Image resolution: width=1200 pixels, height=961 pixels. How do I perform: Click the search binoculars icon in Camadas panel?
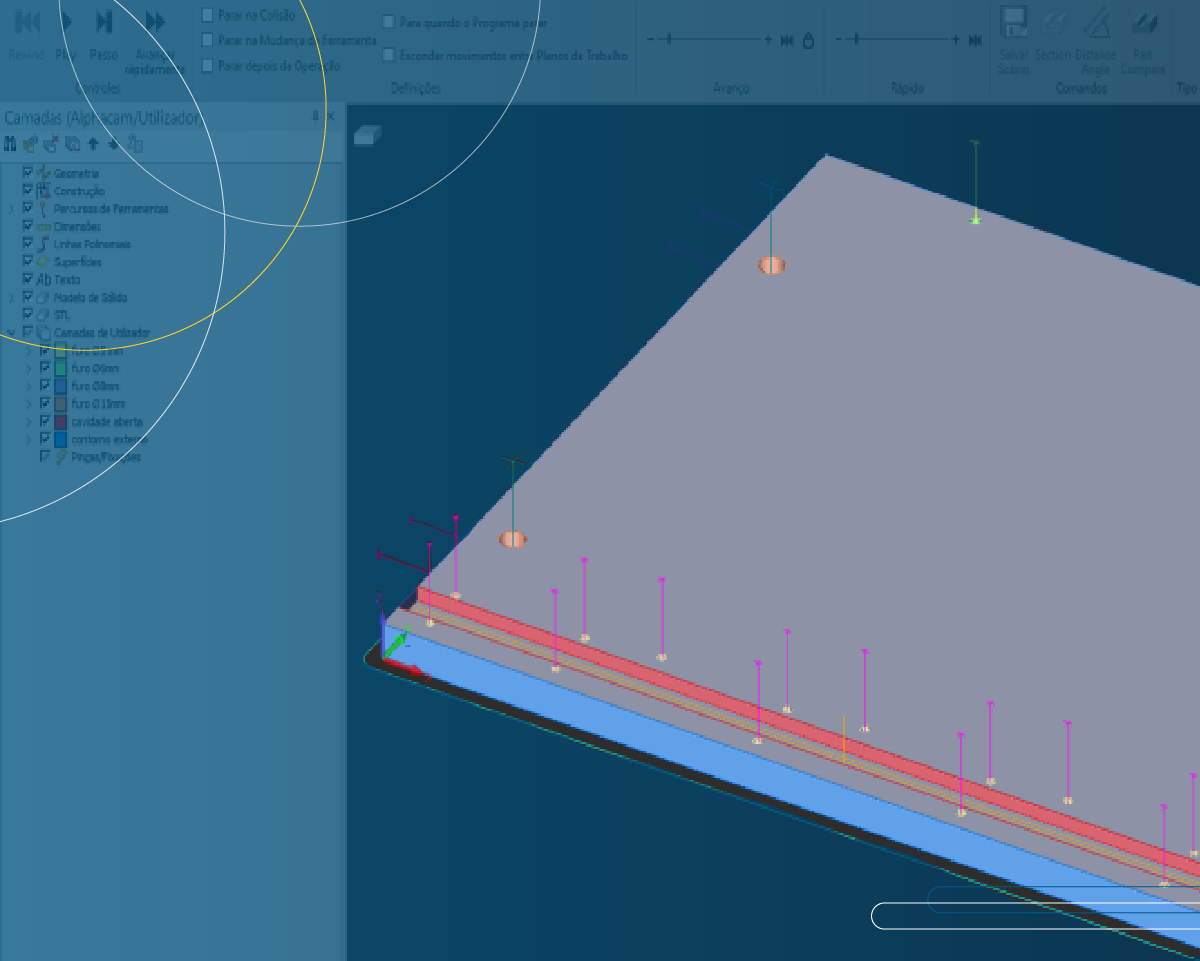click(10, 144)
